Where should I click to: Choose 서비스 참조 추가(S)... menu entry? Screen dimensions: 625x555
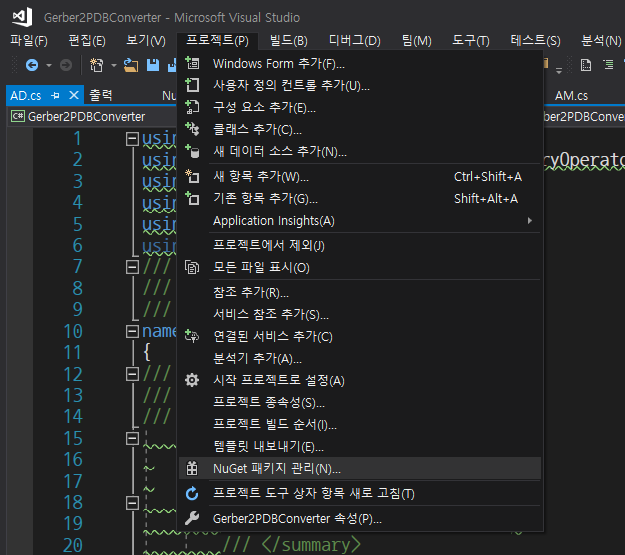360,314
